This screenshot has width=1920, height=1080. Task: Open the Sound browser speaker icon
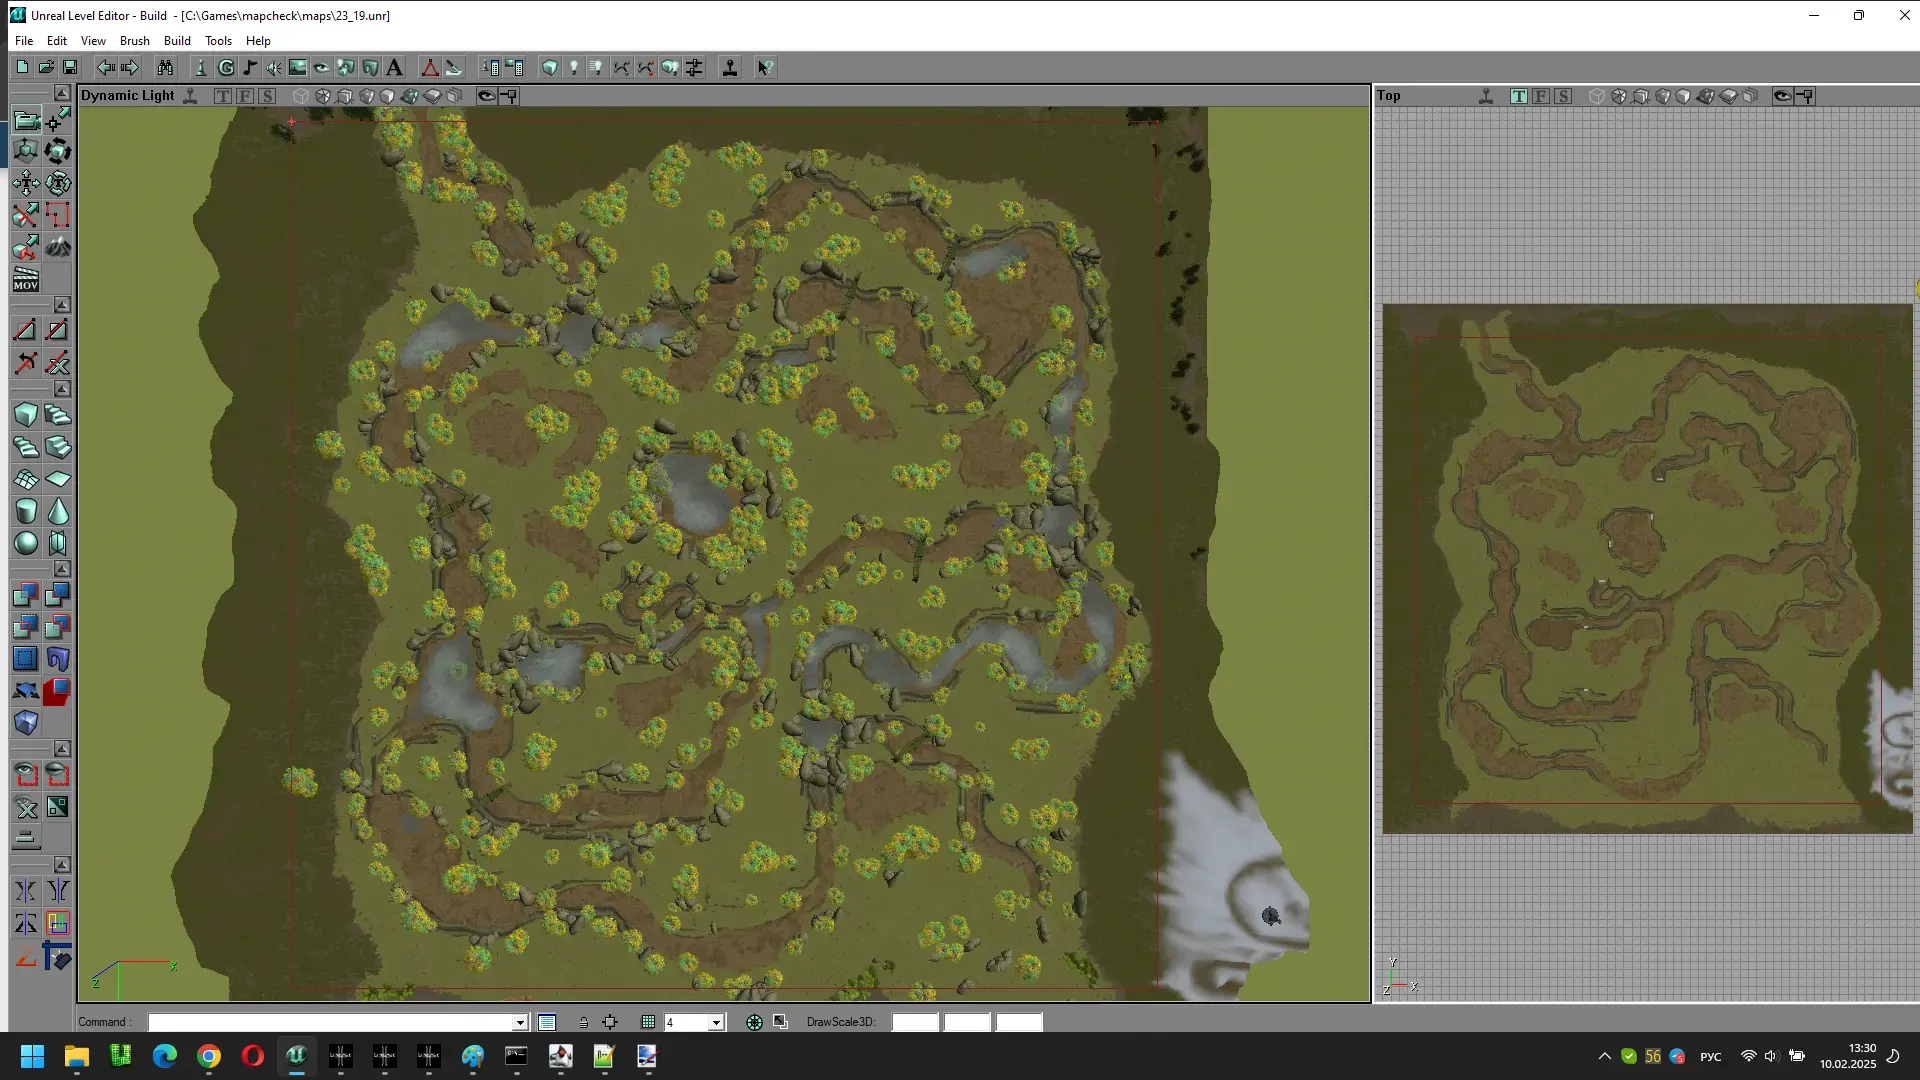274,67
